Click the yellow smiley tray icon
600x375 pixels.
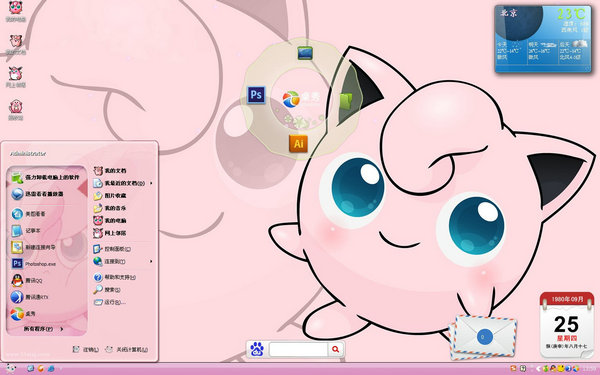coord(561,369)
